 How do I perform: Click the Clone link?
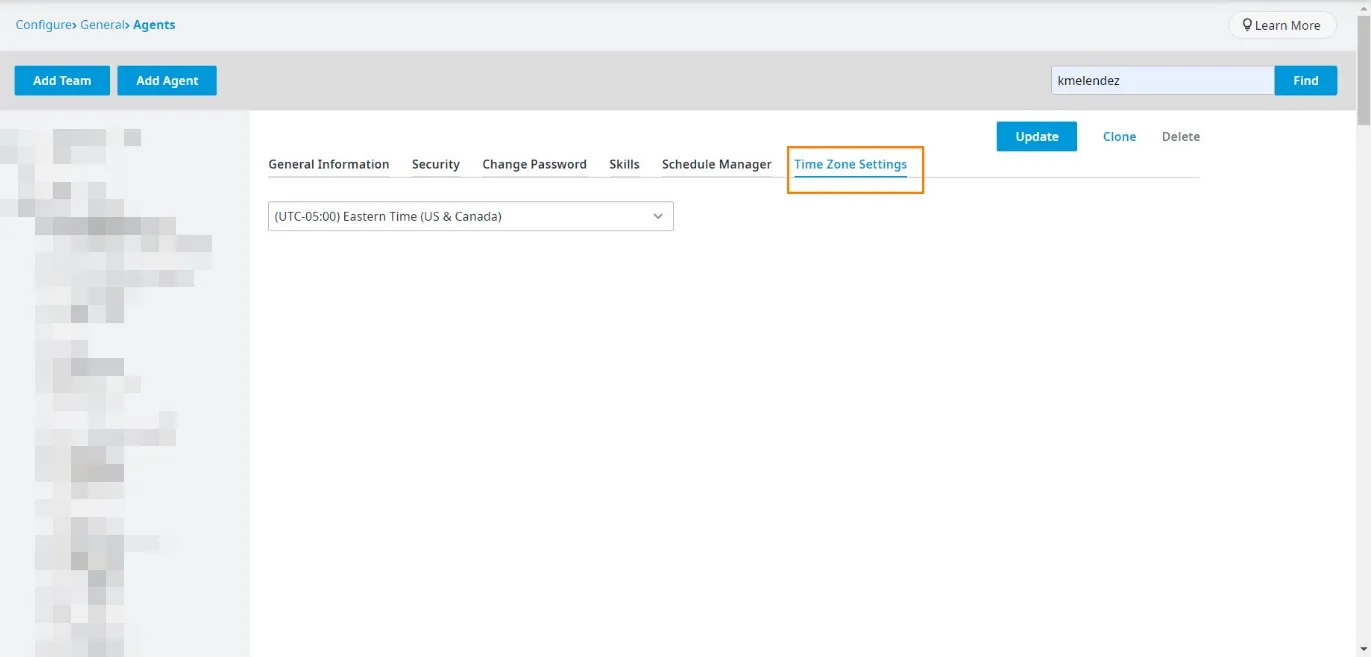[x=1119, y=137]
